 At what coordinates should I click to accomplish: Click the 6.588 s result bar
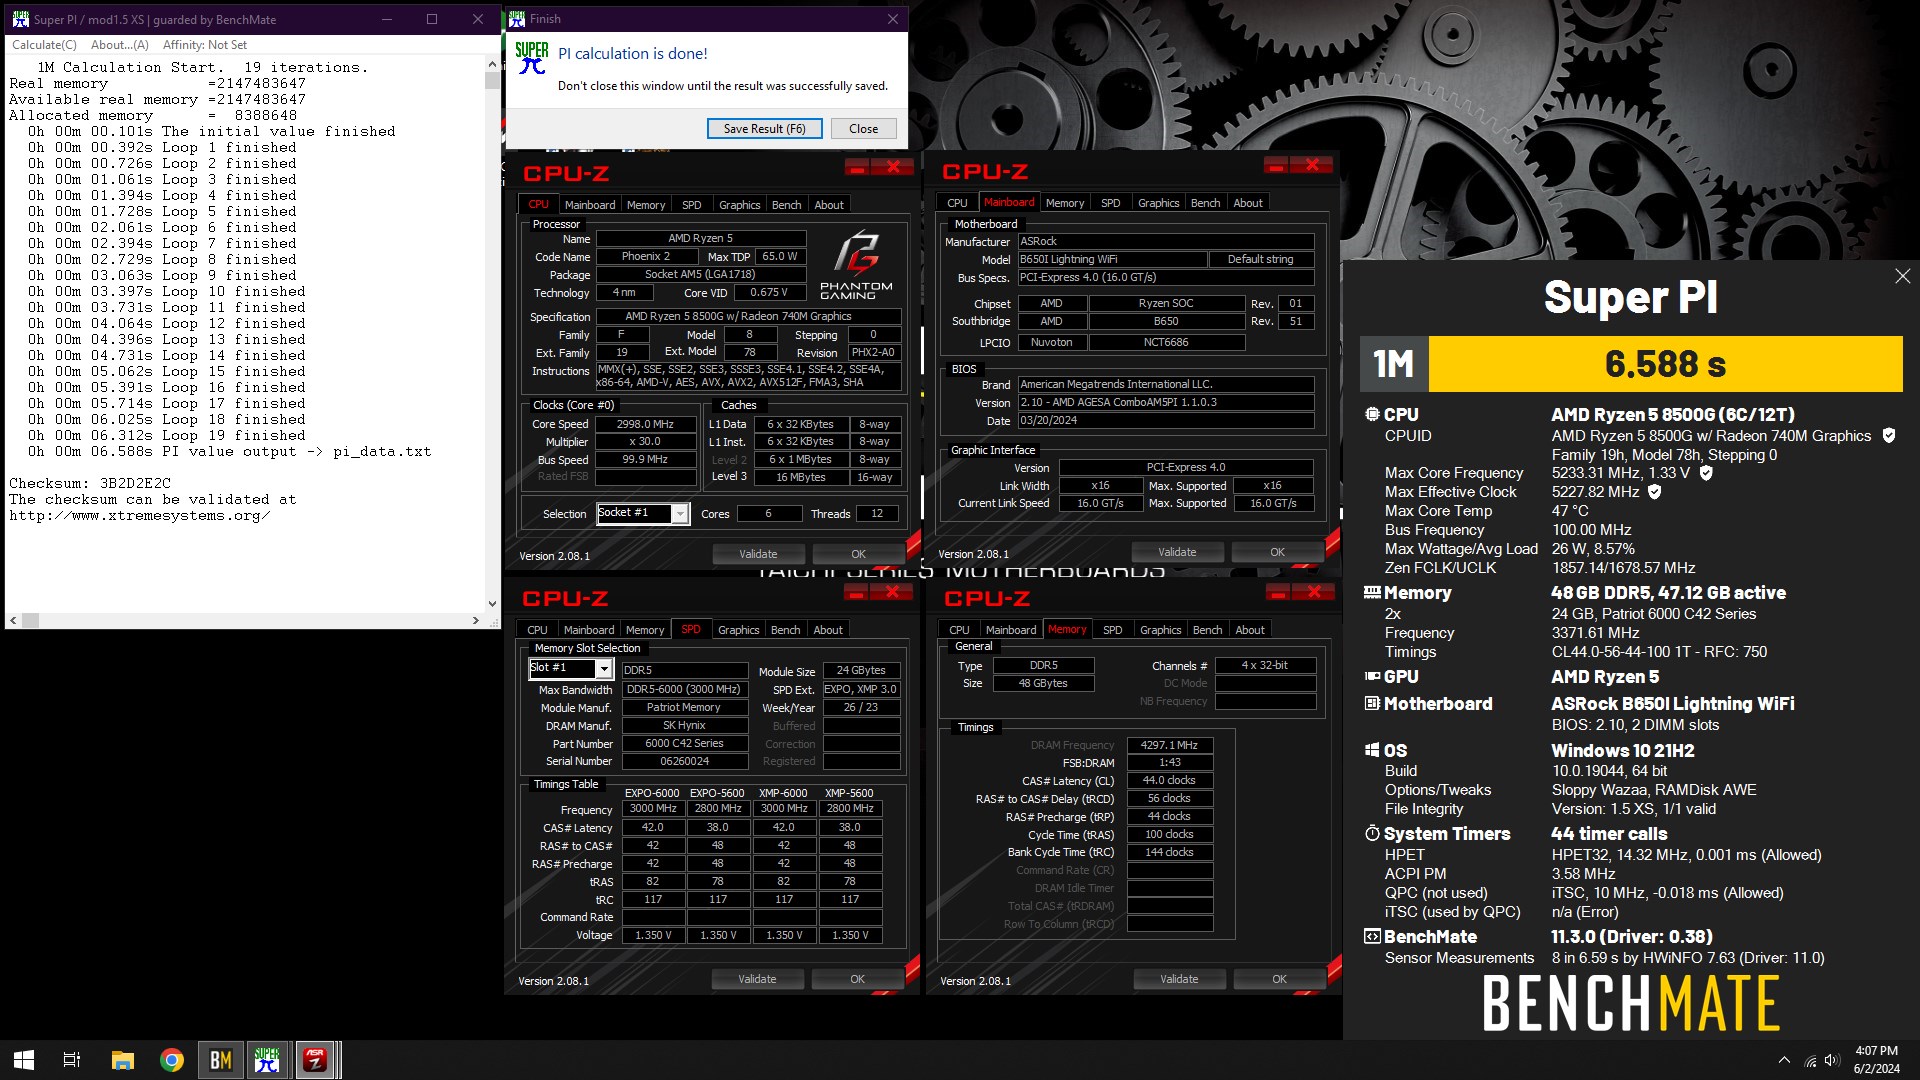pyautogui.click(x=1665, y=363)
